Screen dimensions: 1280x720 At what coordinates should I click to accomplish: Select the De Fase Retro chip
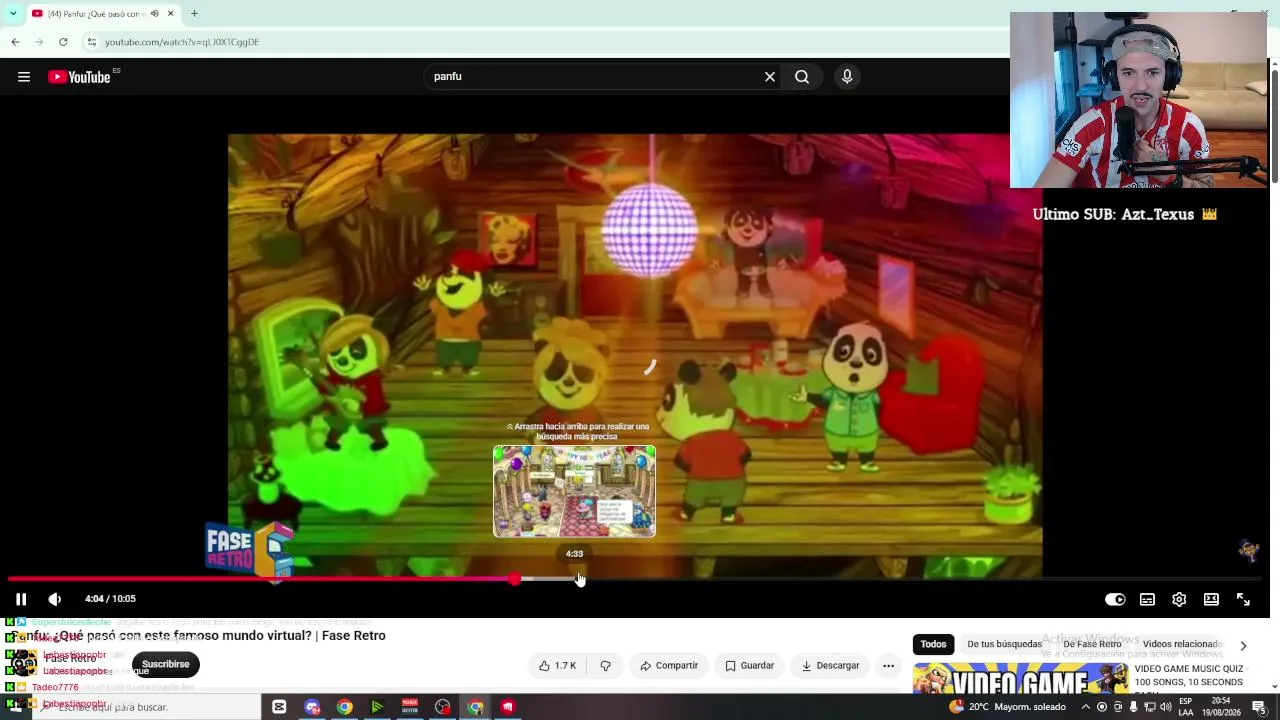click(x=1092, y=645)
